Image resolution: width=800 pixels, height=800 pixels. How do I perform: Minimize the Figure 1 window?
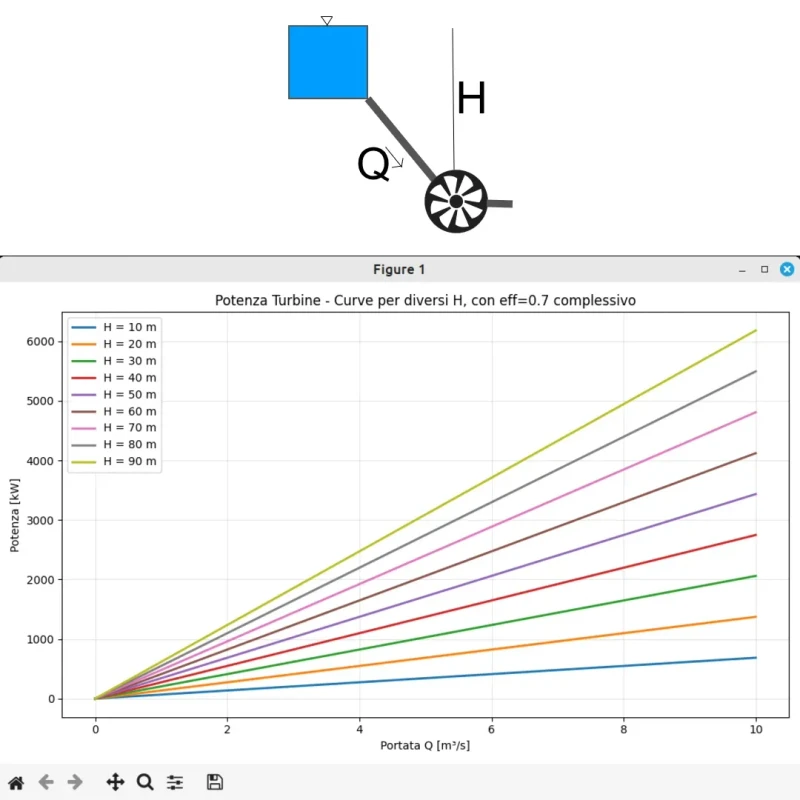[742, 270]
